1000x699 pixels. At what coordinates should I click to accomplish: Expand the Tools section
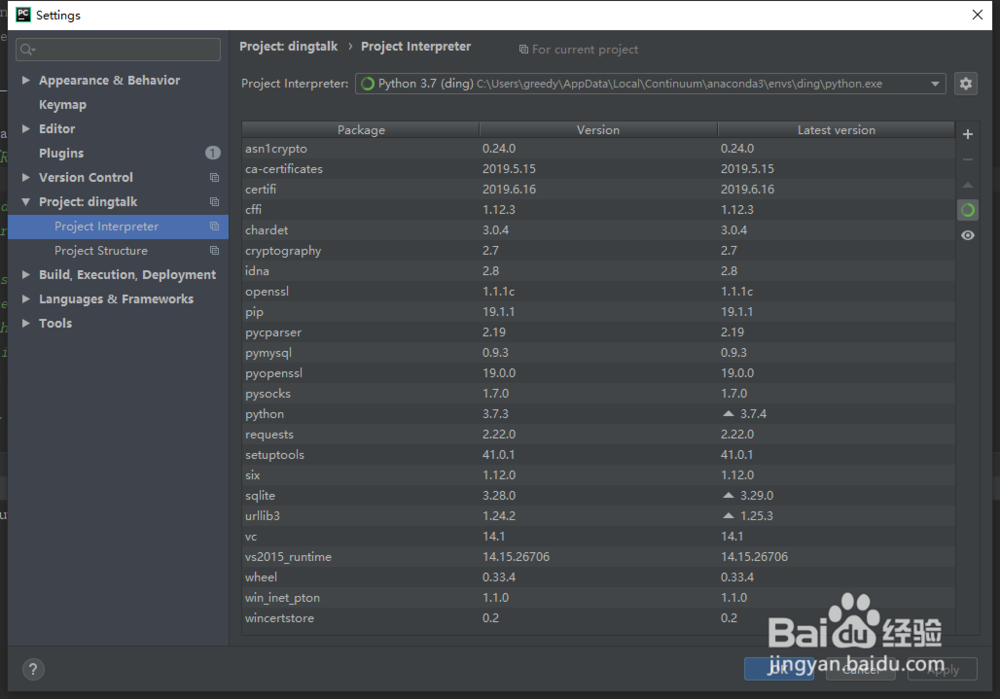pyautogui.click(x=26, y=323)
